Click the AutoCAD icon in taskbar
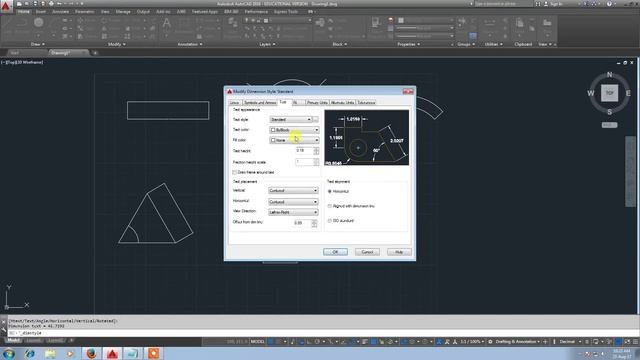640x360 pixels. click(112, 353)
